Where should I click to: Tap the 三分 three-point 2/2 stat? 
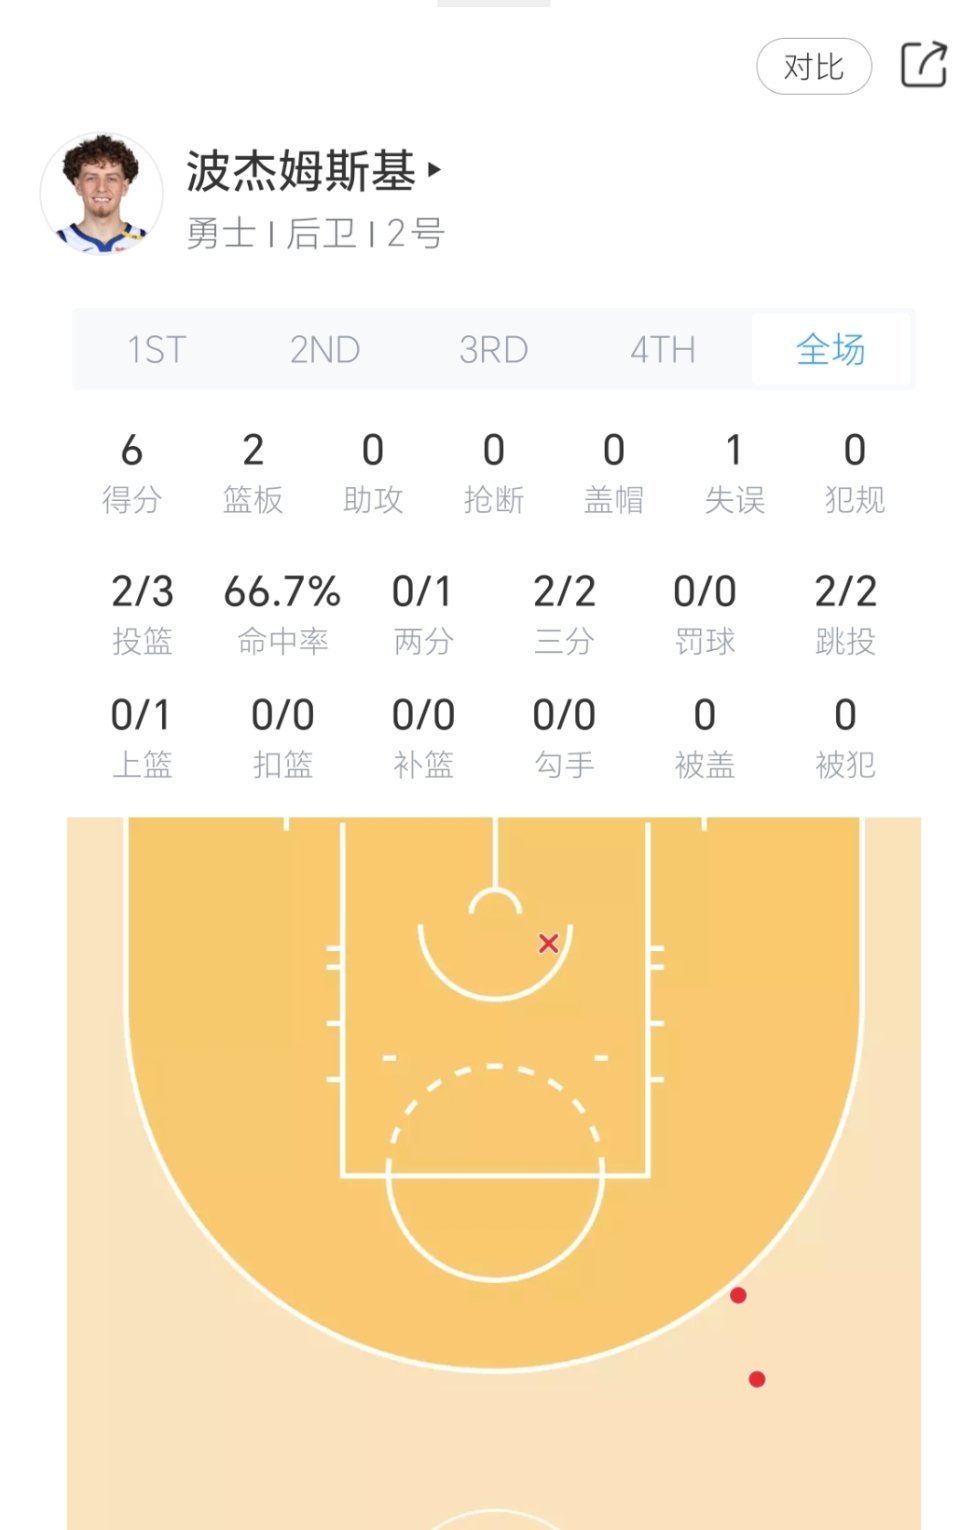tap(564, 614)
